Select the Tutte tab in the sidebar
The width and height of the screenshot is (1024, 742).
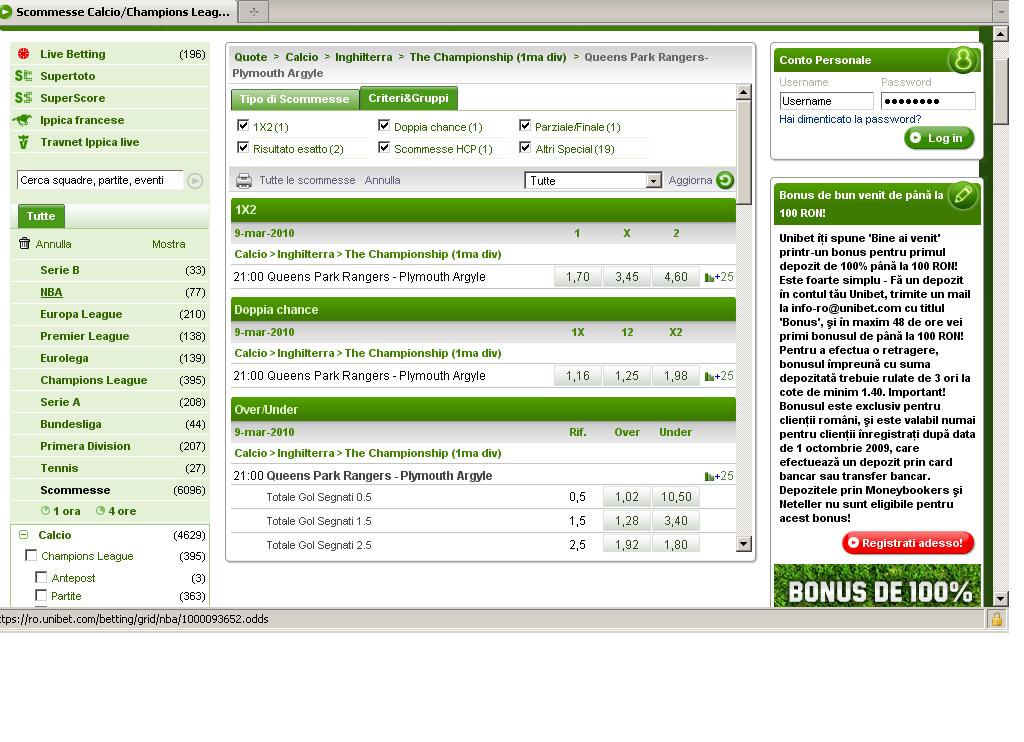[40, 216]
